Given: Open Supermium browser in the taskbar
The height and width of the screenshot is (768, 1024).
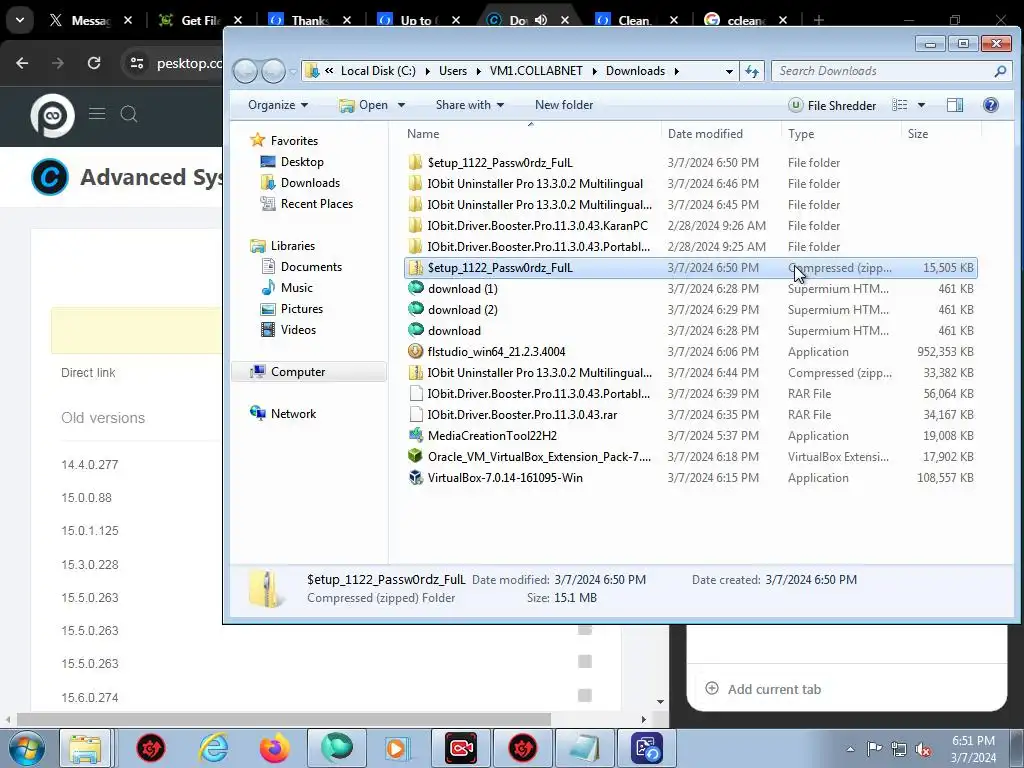Looking at the screenshot, I should (x=337, y=748).
